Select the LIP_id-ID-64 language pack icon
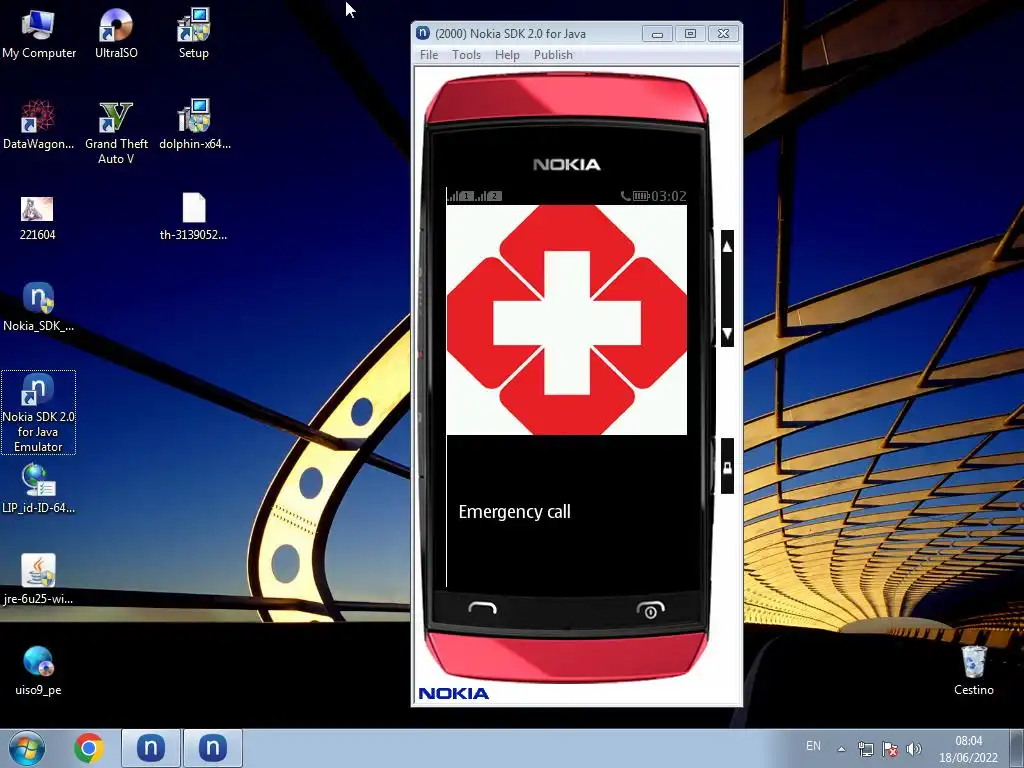Image resolution: width=1024 pixels, height=768 pixels. point(38,488)
